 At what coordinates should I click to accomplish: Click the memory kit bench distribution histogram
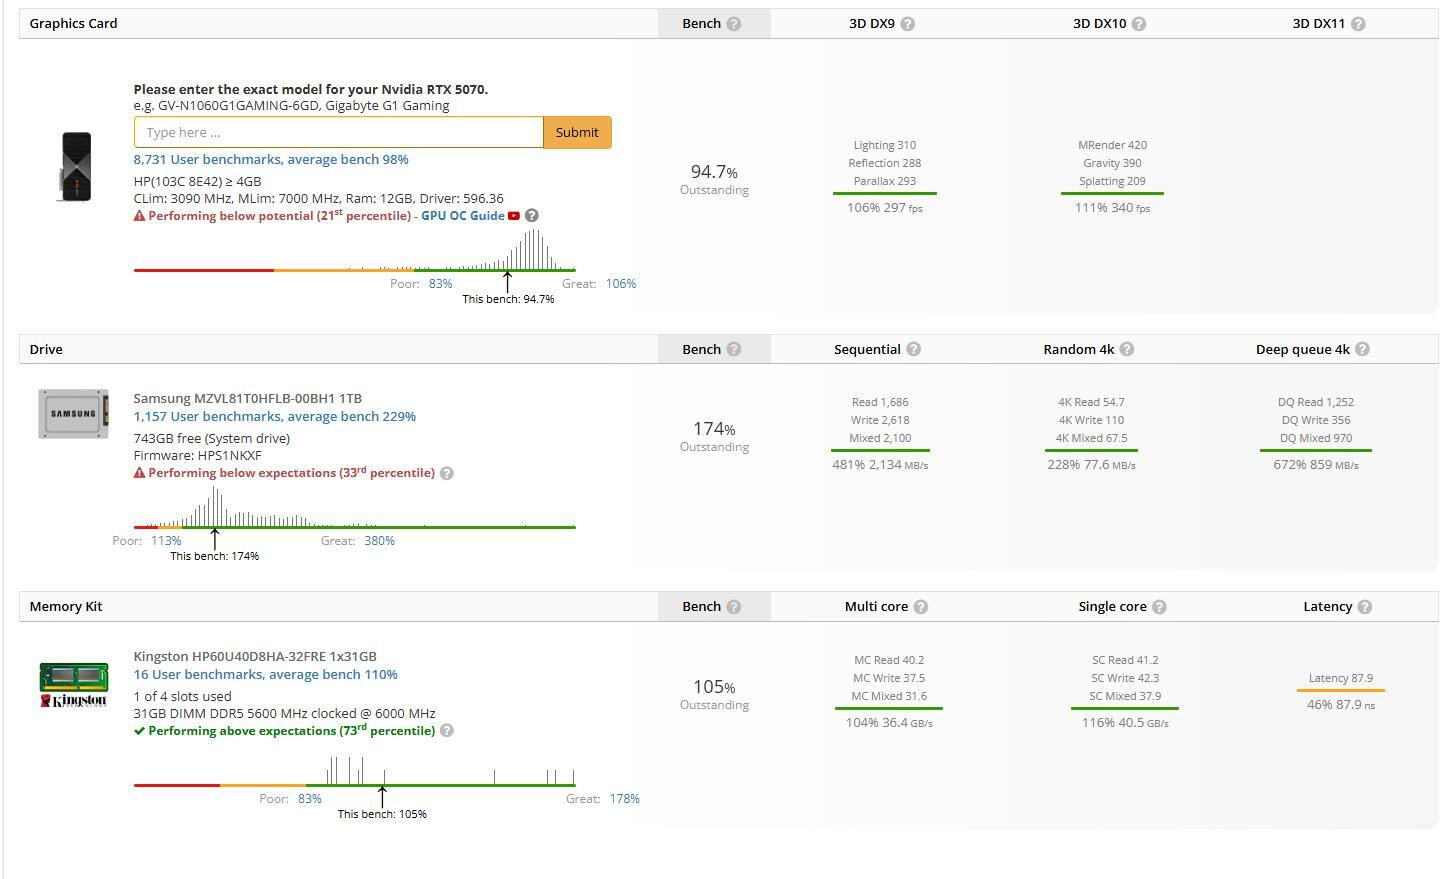tap(355, 771)
